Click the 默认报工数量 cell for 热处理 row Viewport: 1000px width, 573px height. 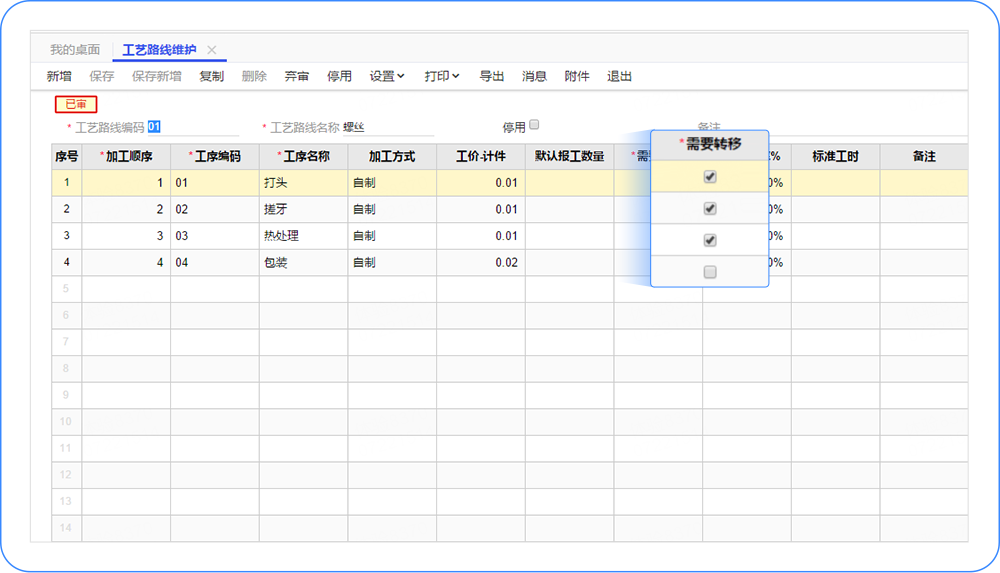click(570, 236)
